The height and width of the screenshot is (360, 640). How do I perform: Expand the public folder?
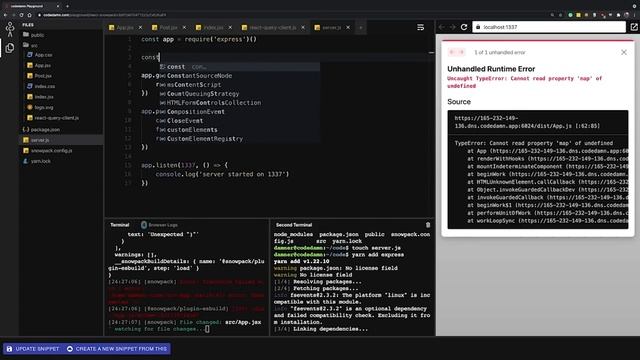point(33,35)
